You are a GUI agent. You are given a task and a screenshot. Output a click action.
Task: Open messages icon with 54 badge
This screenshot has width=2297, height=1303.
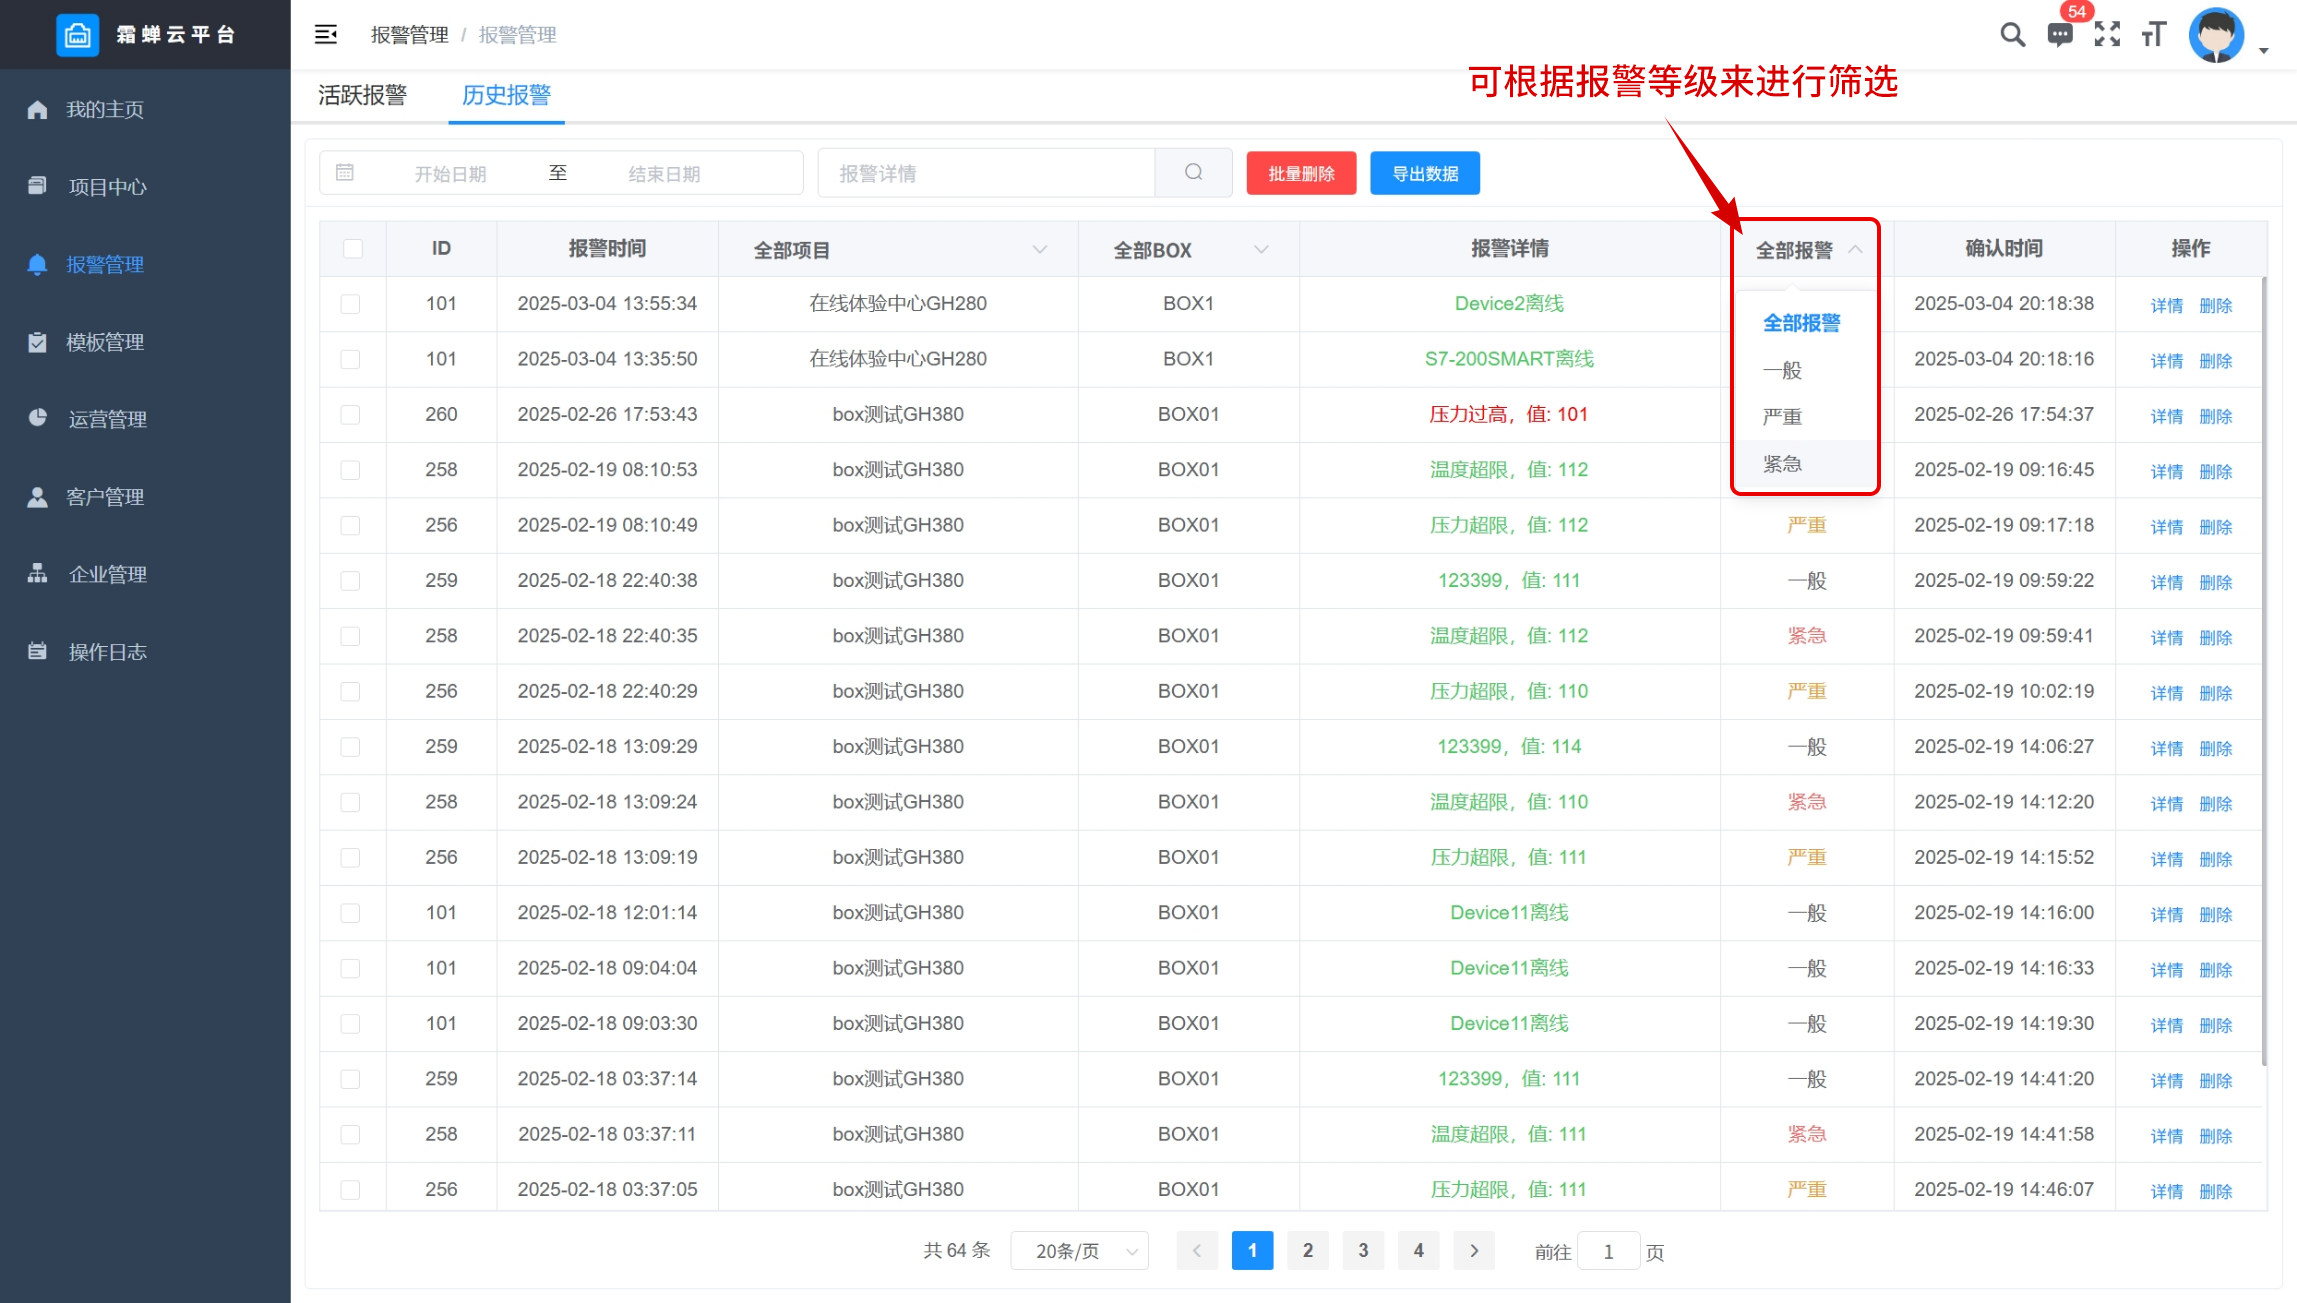pyautogui.click(x=2059, y=35)
